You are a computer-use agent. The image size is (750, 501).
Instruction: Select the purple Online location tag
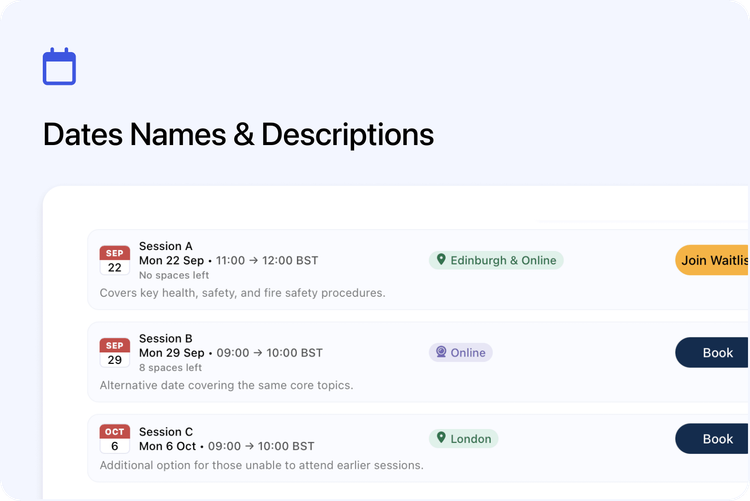[x=461, y=353]
